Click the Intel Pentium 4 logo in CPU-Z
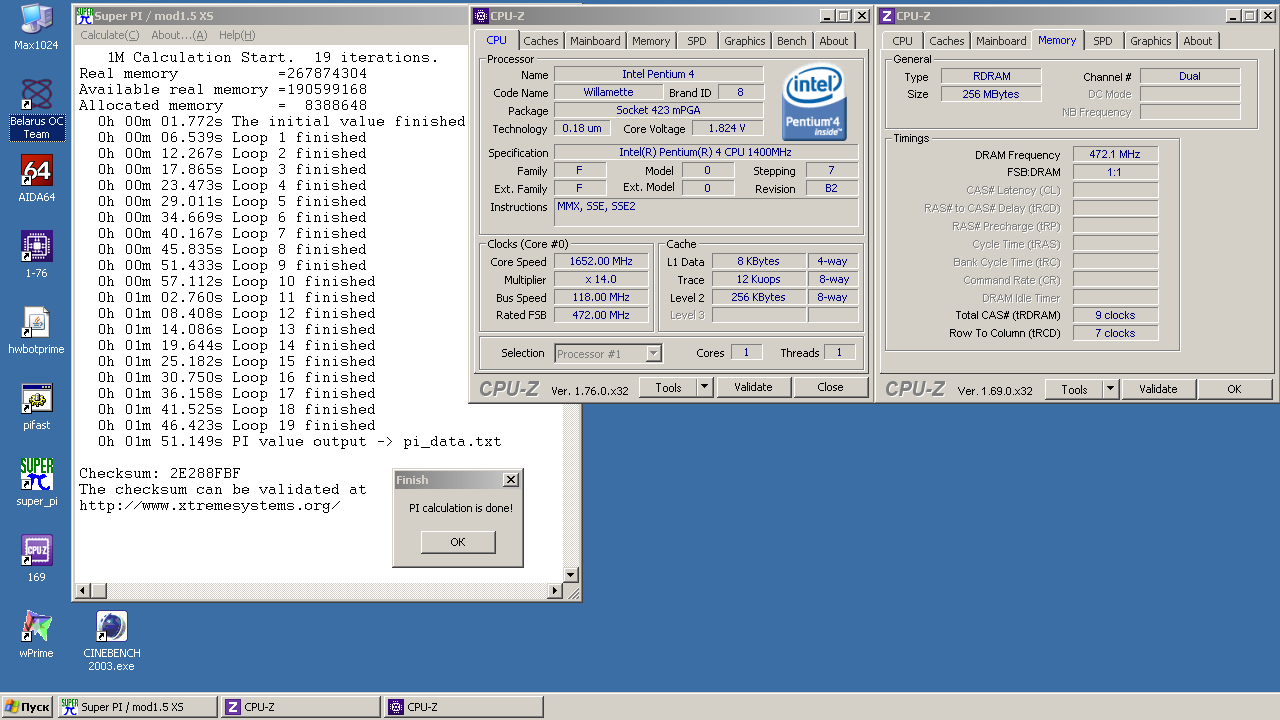This screenshot has height=720, width=1280. click(814, 103)
